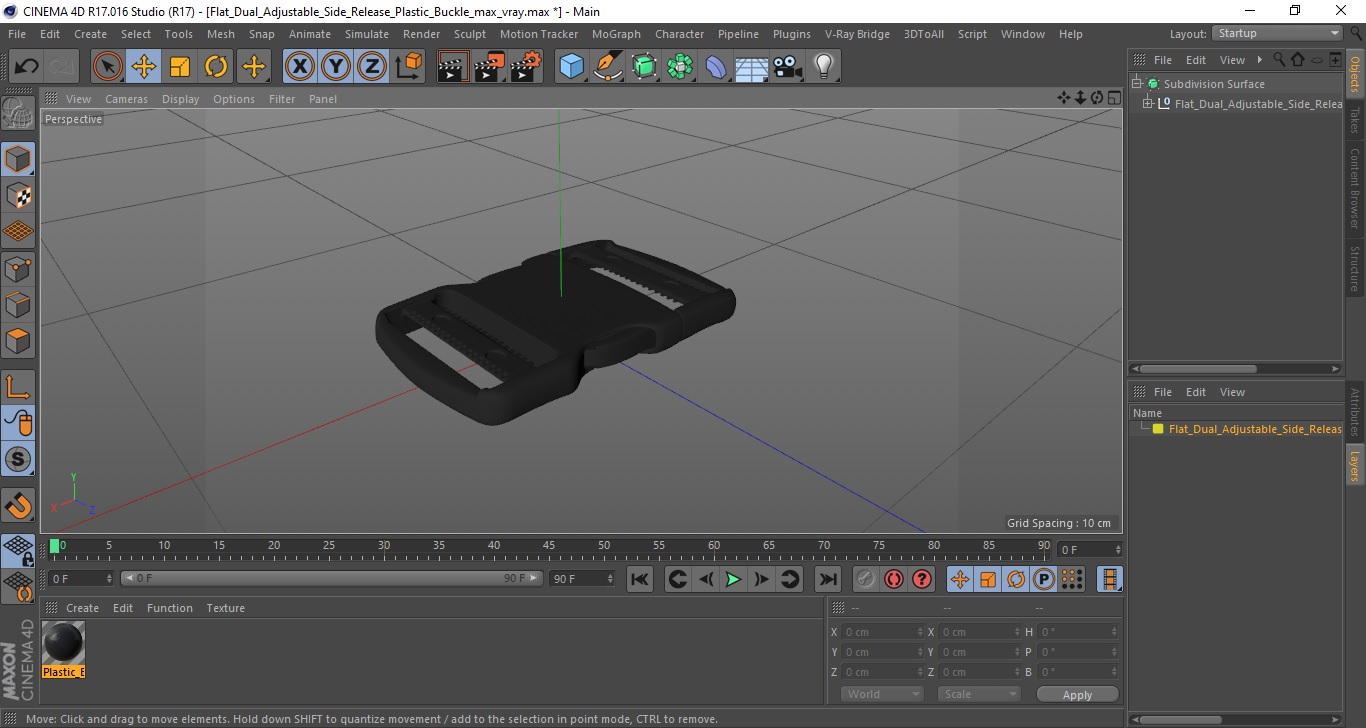This screenshot has width=1366, height=728.
Task: Open the Objects tab
Action: click(1355, 74)
